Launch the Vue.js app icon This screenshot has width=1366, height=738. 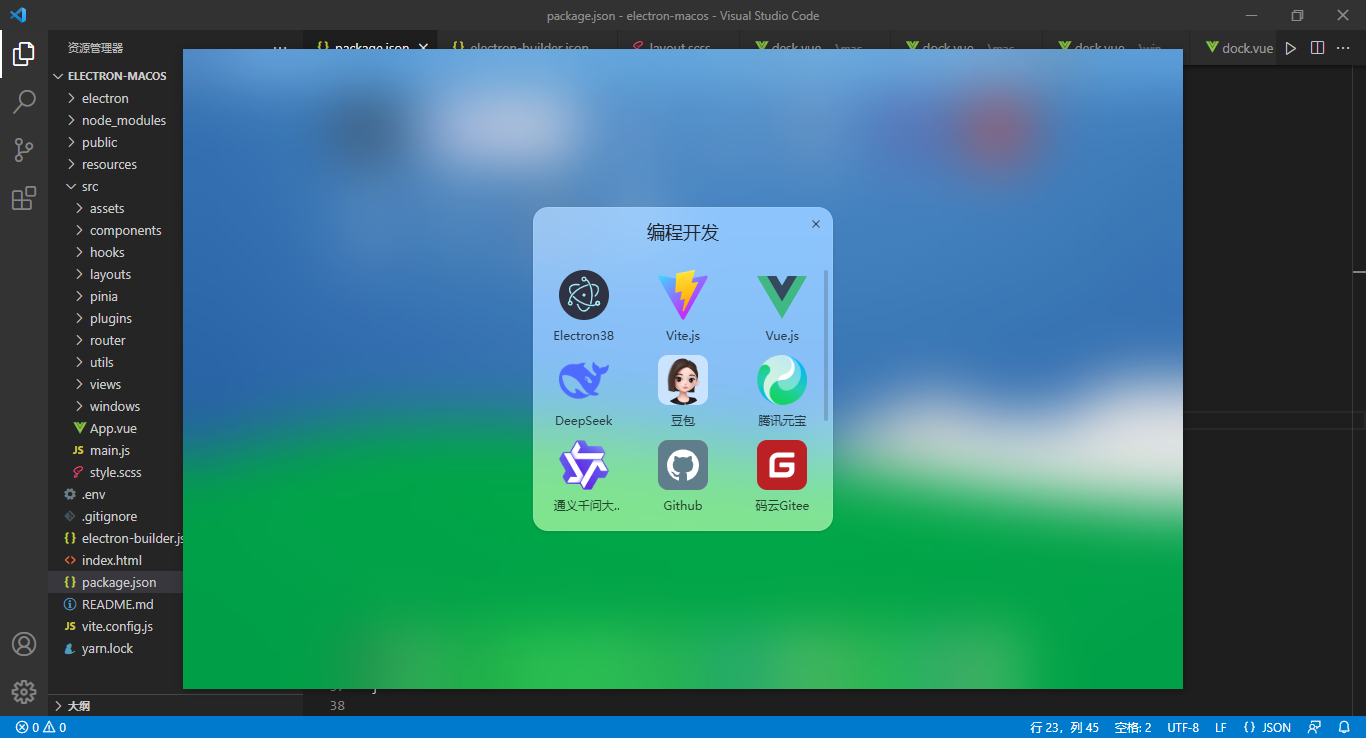(782, 295)
